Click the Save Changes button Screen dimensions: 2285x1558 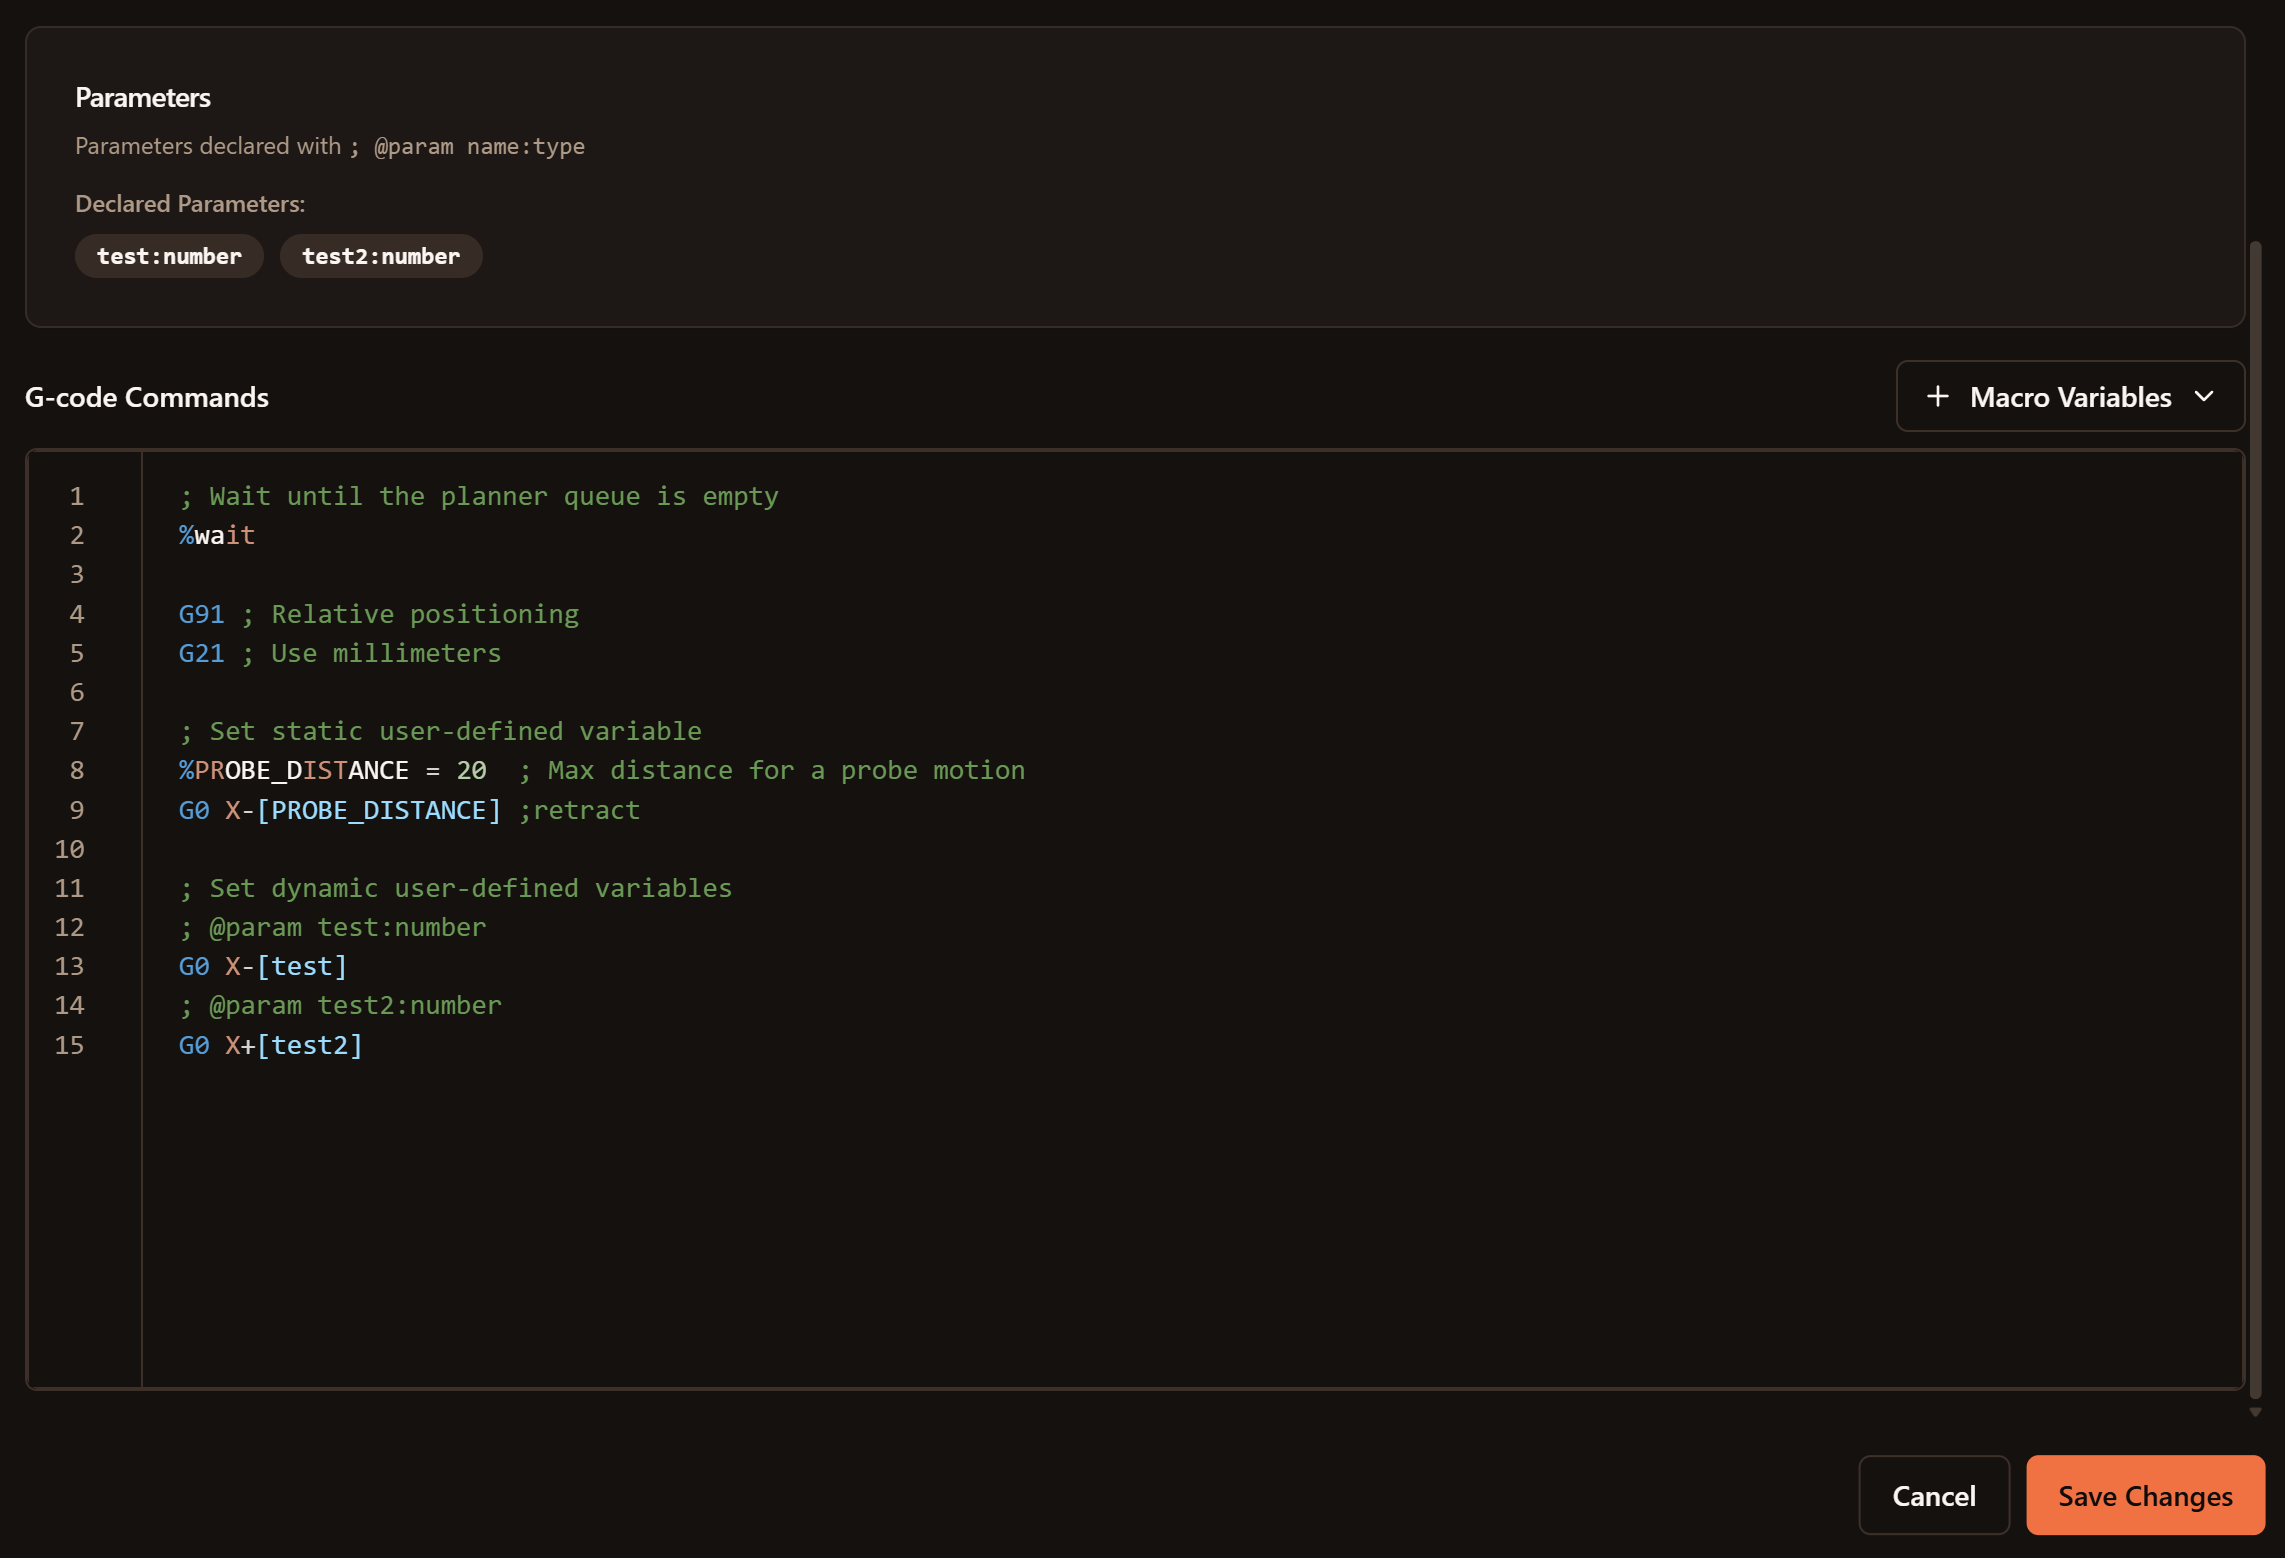click(2144, 1495)
